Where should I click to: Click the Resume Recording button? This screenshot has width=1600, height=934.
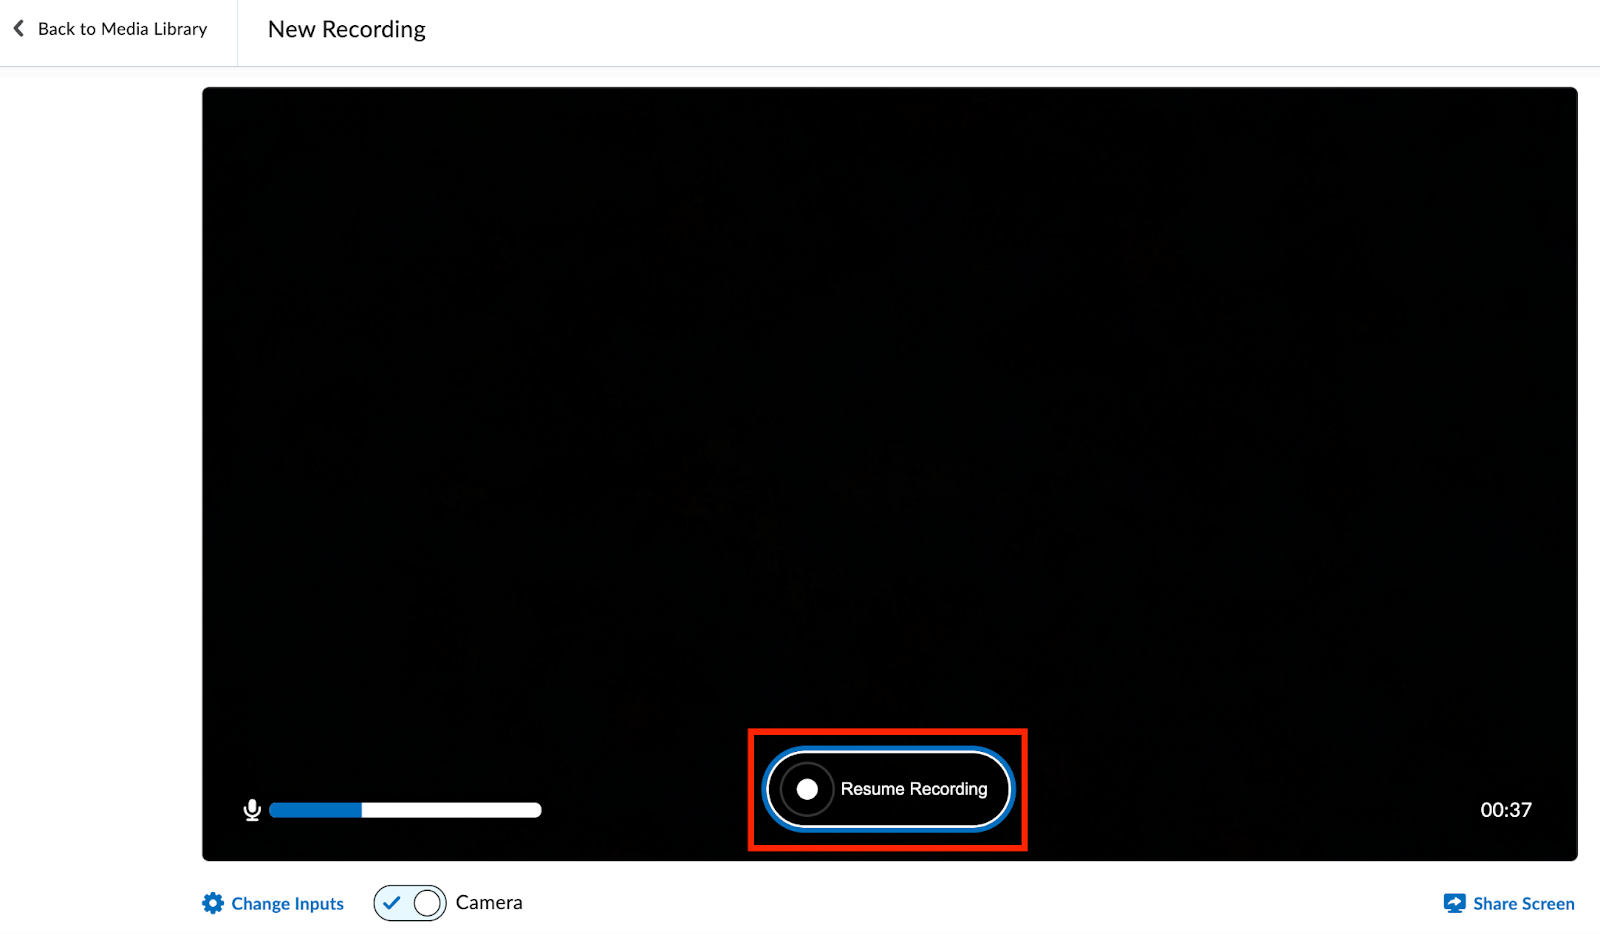888,789
